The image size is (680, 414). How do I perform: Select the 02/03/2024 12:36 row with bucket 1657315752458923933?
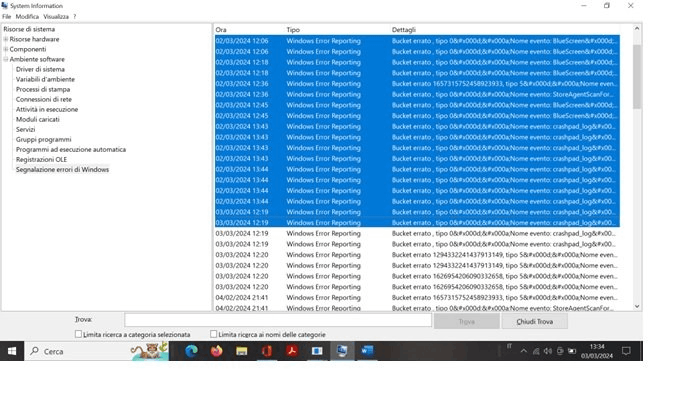coord(417,84)
